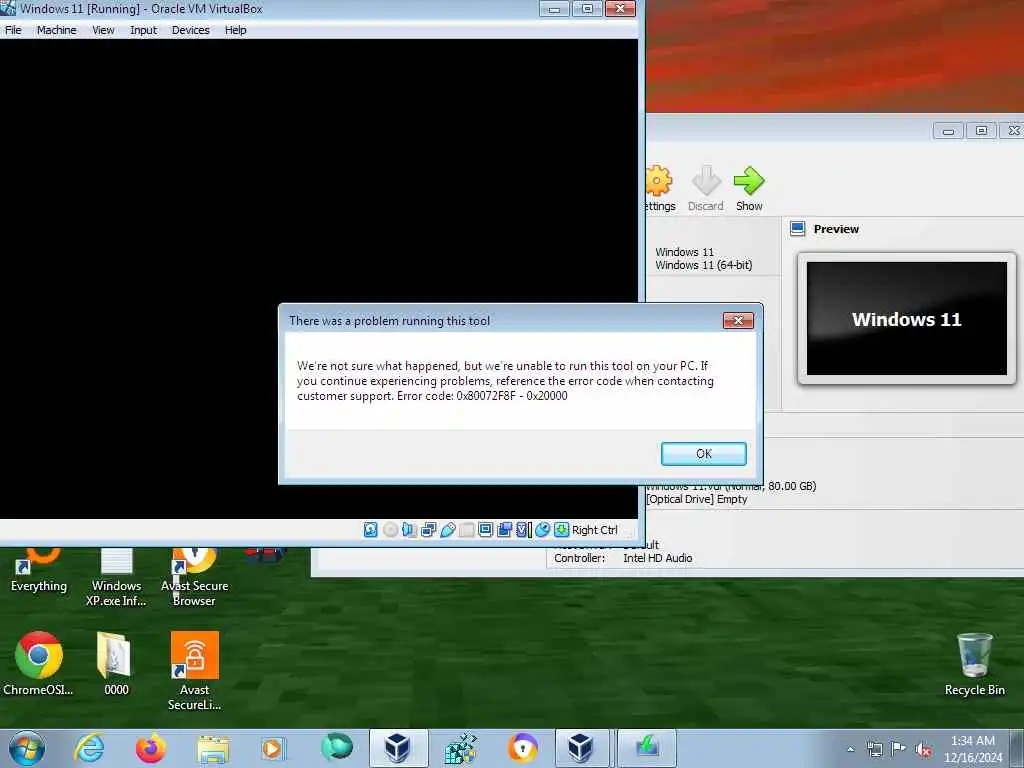This screenshot has height=768, width=1024.
Task: Open the Action Center flag tray icon
Action: (898, 749)
